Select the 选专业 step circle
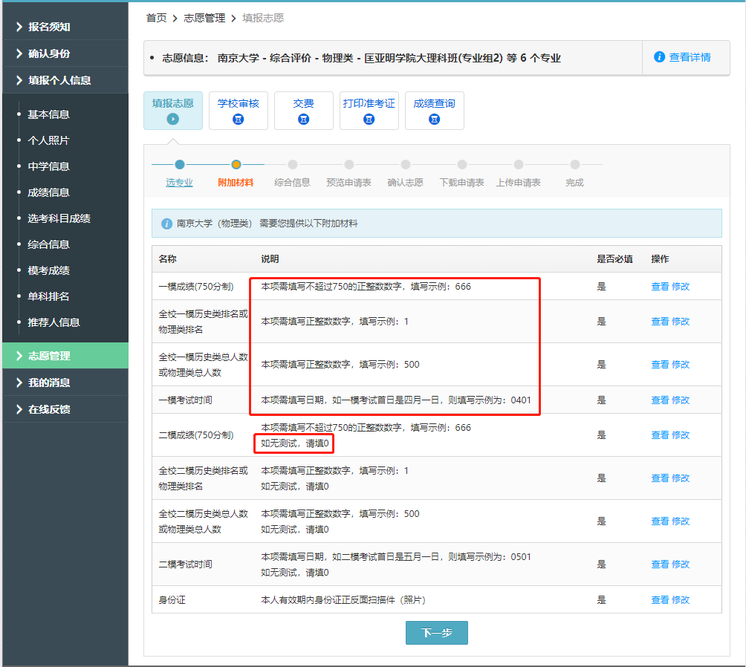This screenshot has height=667, width=746. (179, 165)
